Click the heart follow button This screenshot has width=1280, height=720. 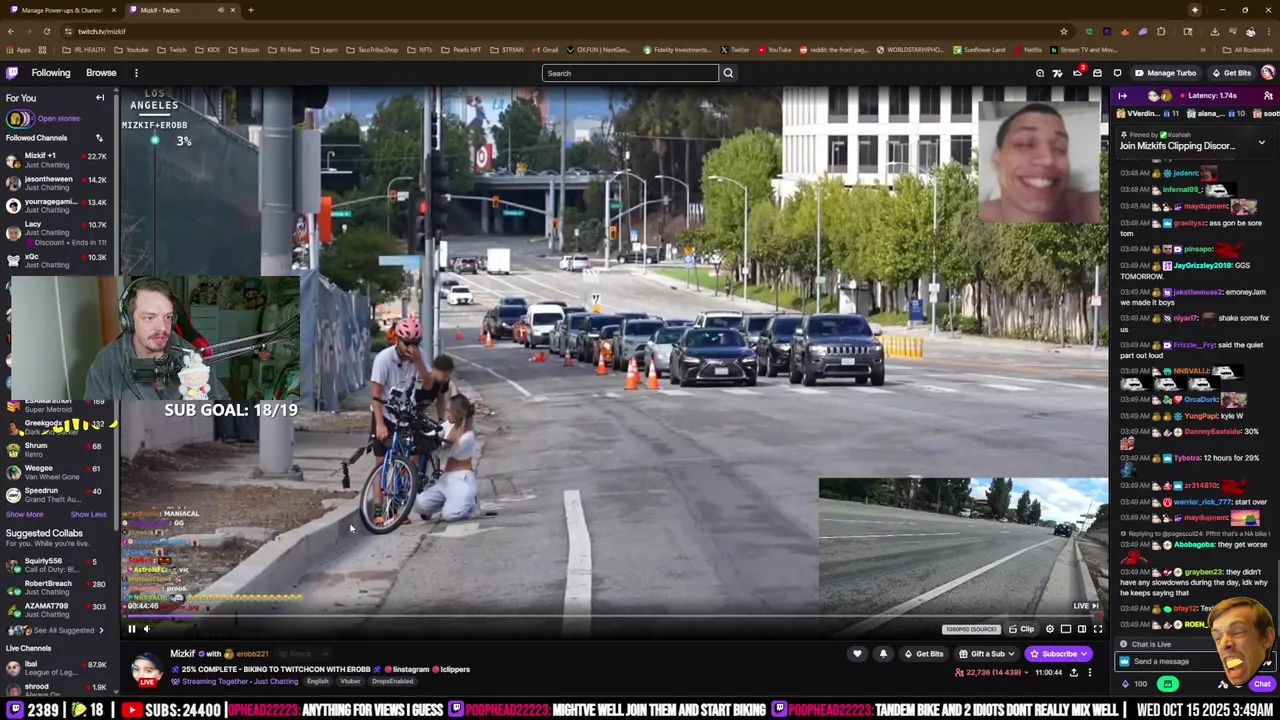(x=857, y=654)
